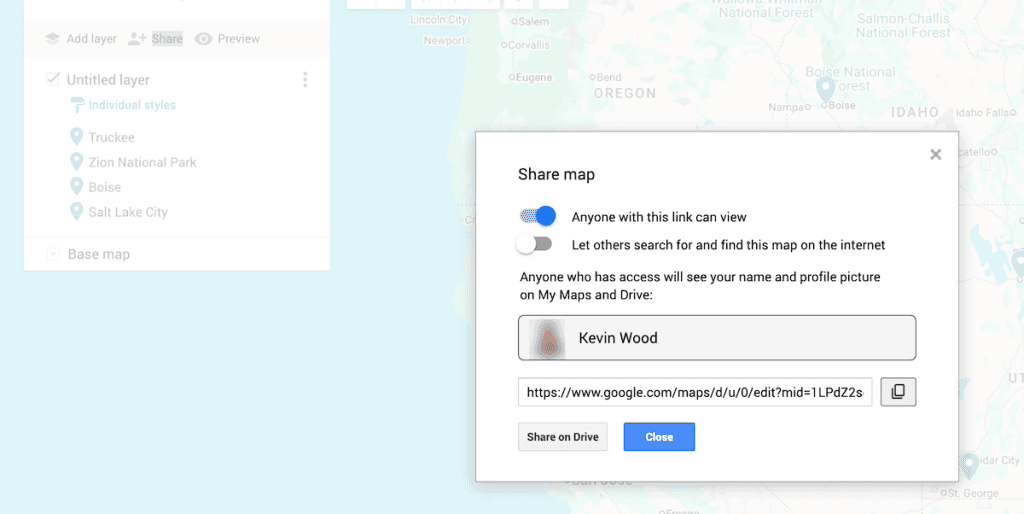The image size is (1024, 514).
Task: Click Add layer in the sidebar
Action: [91, 39]
